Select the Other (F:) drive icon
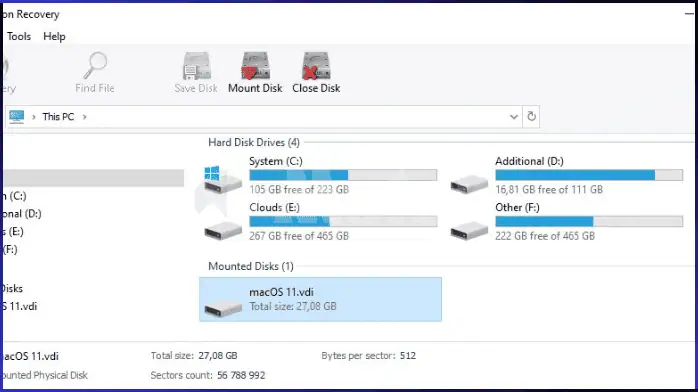The image size is (698, 392). coord(469,231)
